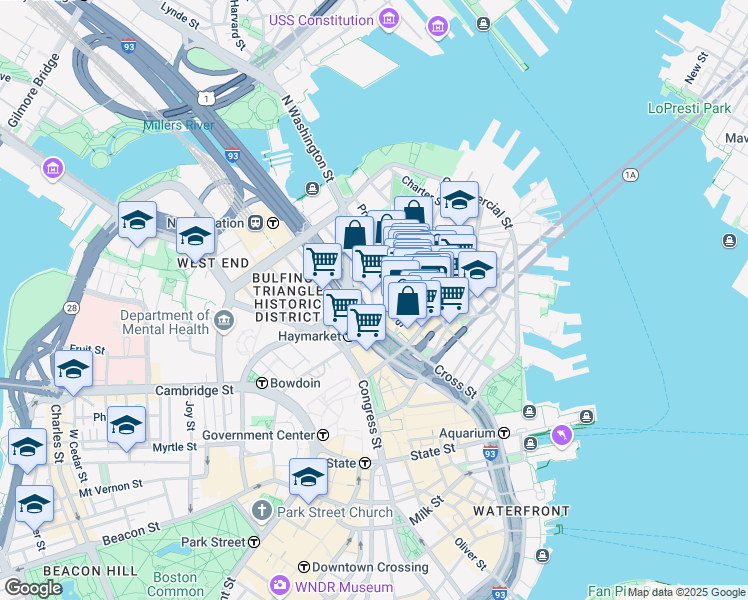Screen dimensions: 748x600
Task: Click the Cambridge St label
Action: tap(195, 390)
